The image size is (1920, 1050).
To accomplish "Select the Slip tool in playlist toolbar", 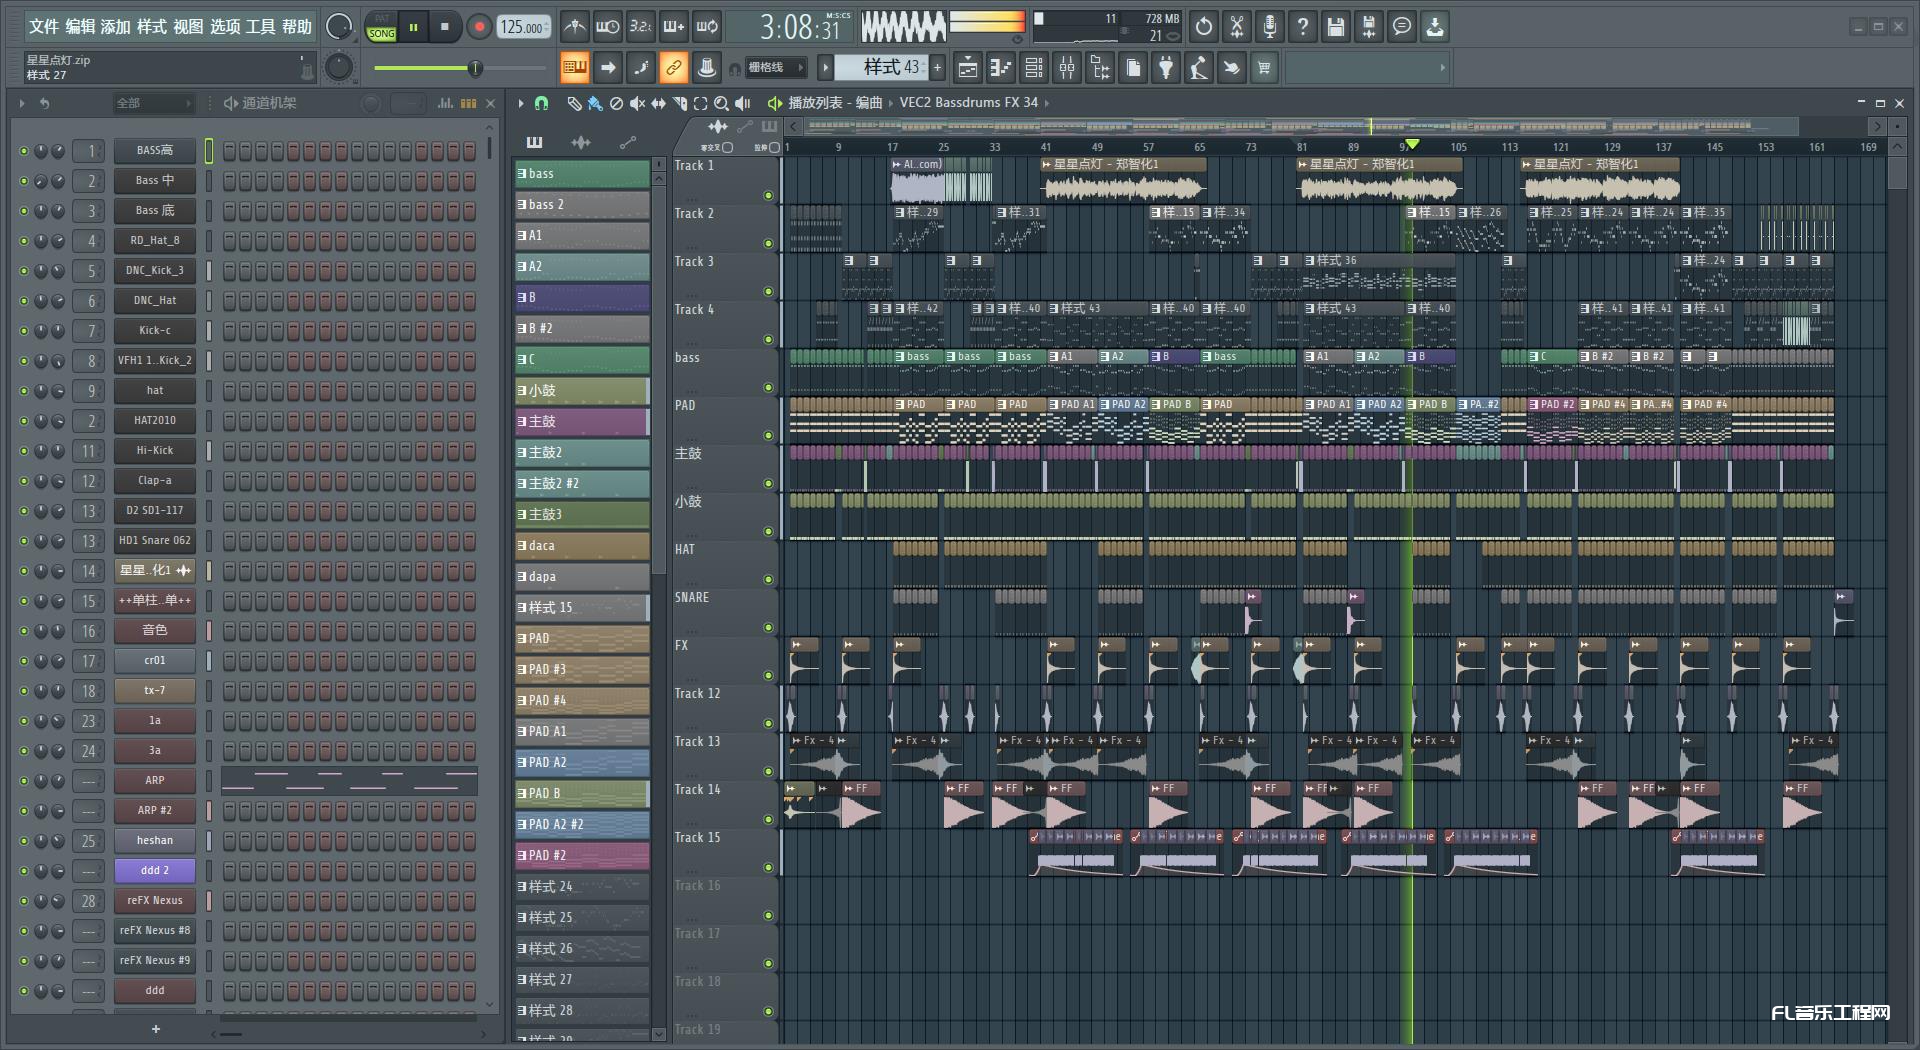I will [x=658, y=103].
